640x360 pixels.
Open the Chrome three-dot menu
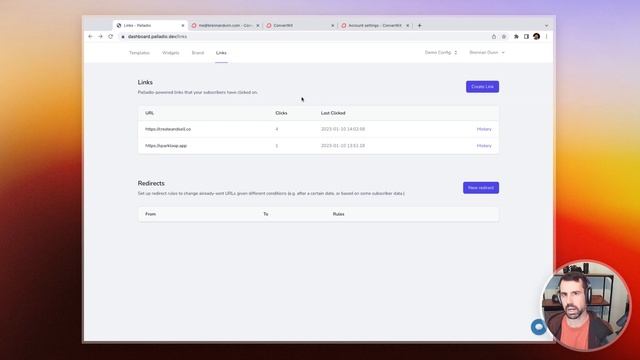pyautogui.click(x=547, y=37)
